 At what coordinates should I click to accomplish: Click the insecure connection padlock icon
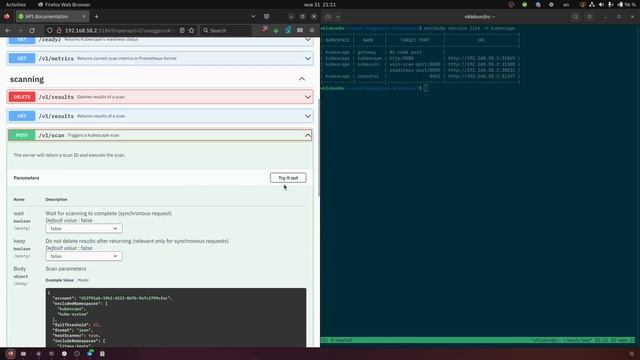point(59,30)
